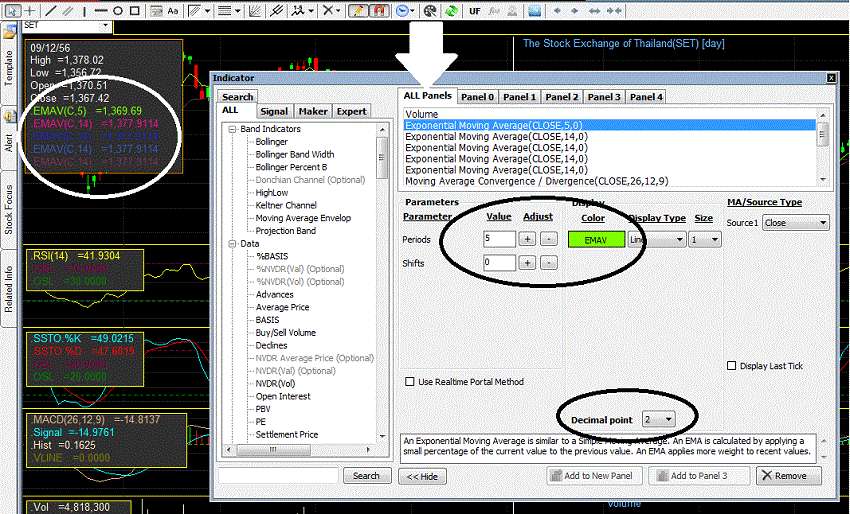Select Bollinger Band Width in the tree

coord(294,155)
